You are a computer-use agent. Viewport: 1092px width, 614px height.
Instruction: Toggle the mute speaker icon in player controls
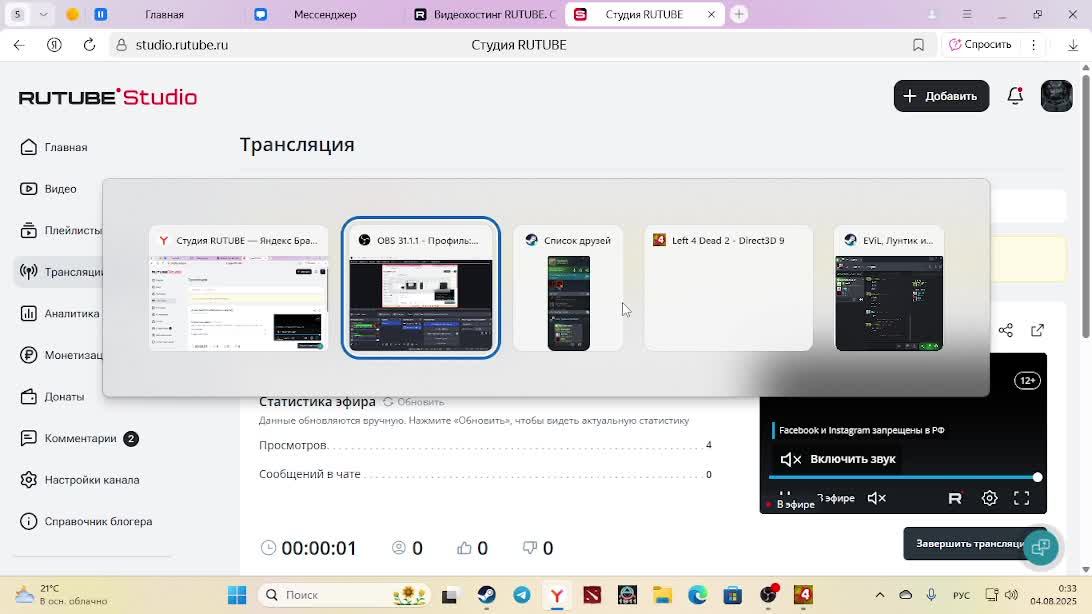[x=877, y=498]
